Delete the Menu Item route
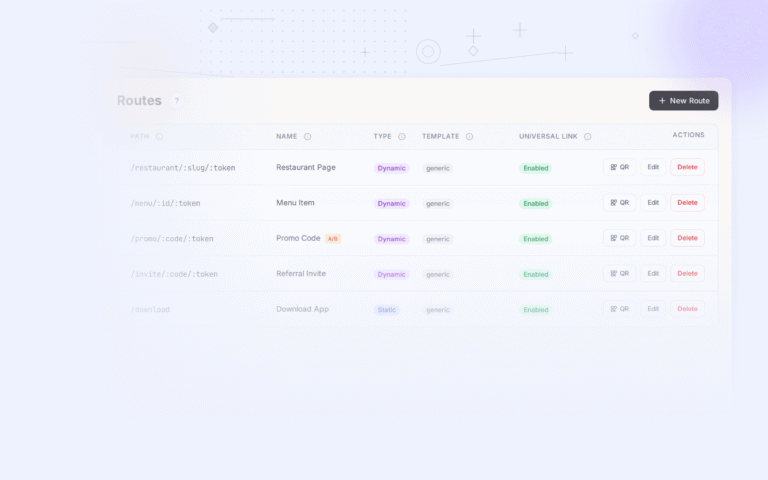The width and height of the screenshot is (768, 480). (x=687, y=202)
